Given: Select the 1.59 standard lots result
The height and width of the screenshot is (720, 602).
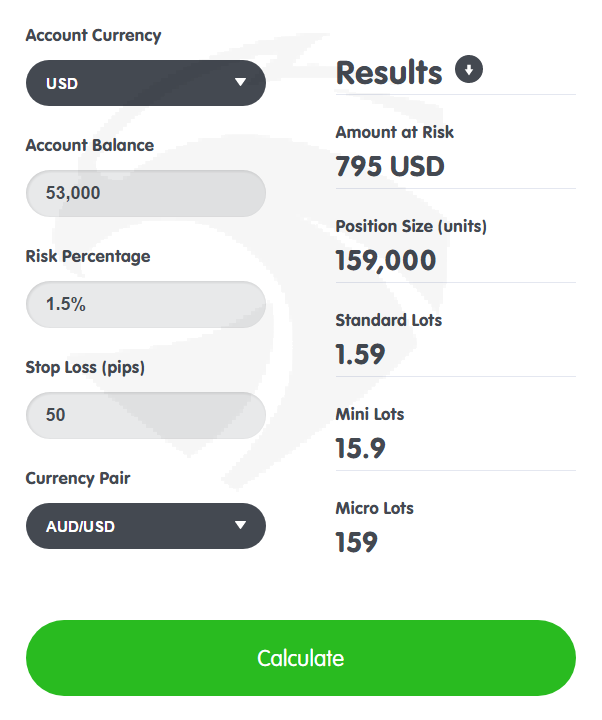Looking at the screenshot, I should click(x=360, y=354).
